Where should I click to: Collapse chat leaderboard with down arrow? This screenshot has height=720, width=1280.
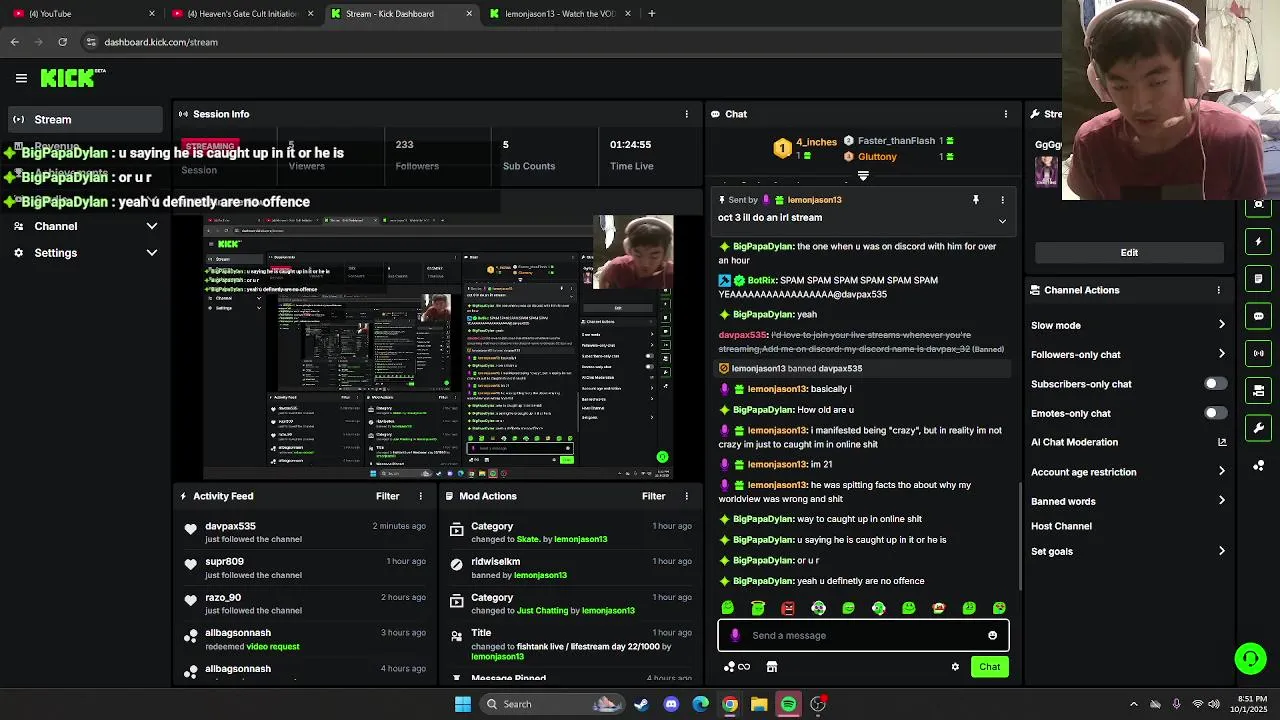863,176
